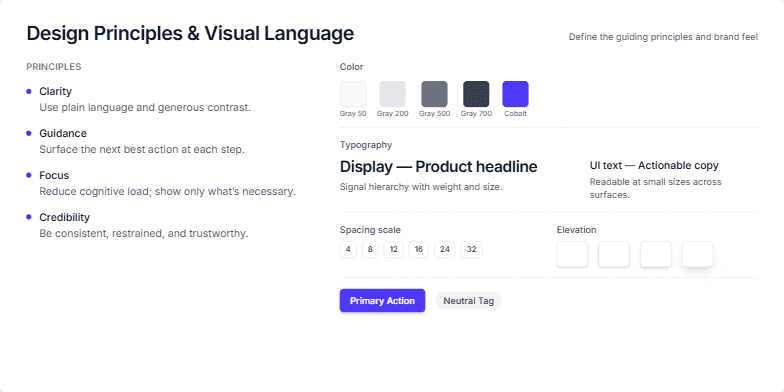
Task: Click 'Use plain language and generous contrast.'
Action: (x=145, y=108)
